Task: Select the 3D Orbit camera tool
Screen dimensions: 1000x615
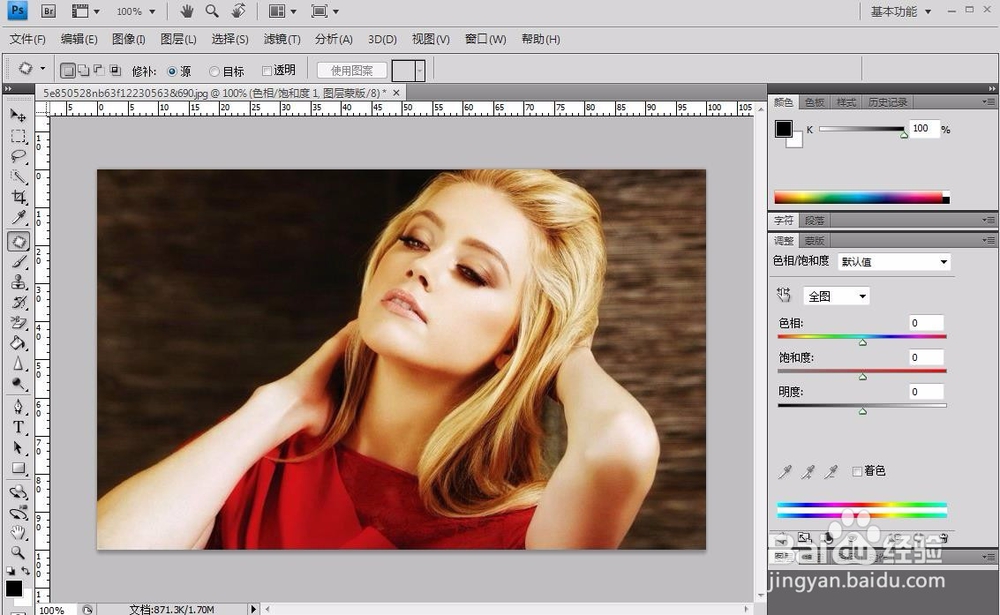Action: coord(18,512)
